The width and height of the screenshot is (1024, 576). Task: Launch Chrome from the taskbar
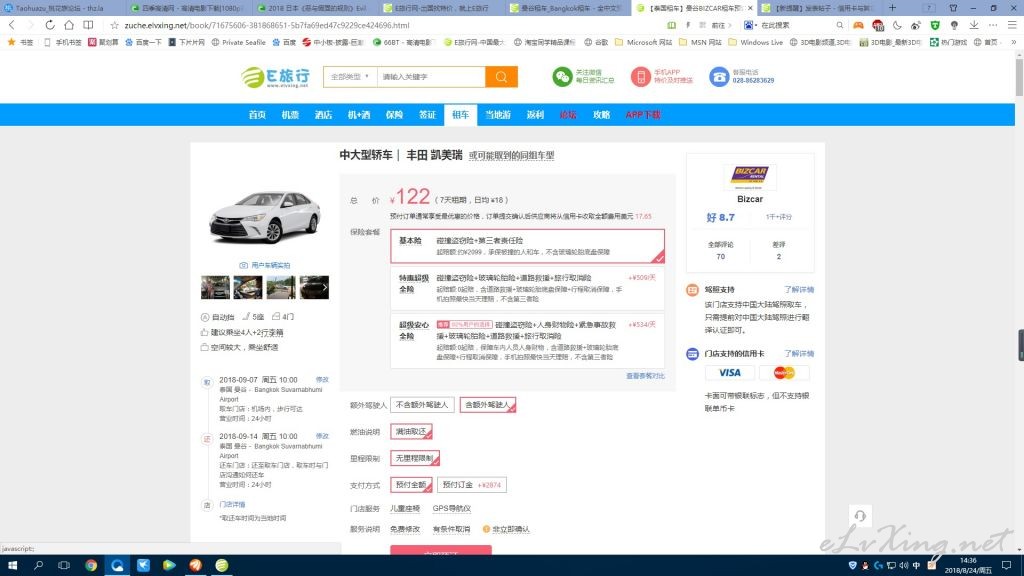click(x=91, y=565)
